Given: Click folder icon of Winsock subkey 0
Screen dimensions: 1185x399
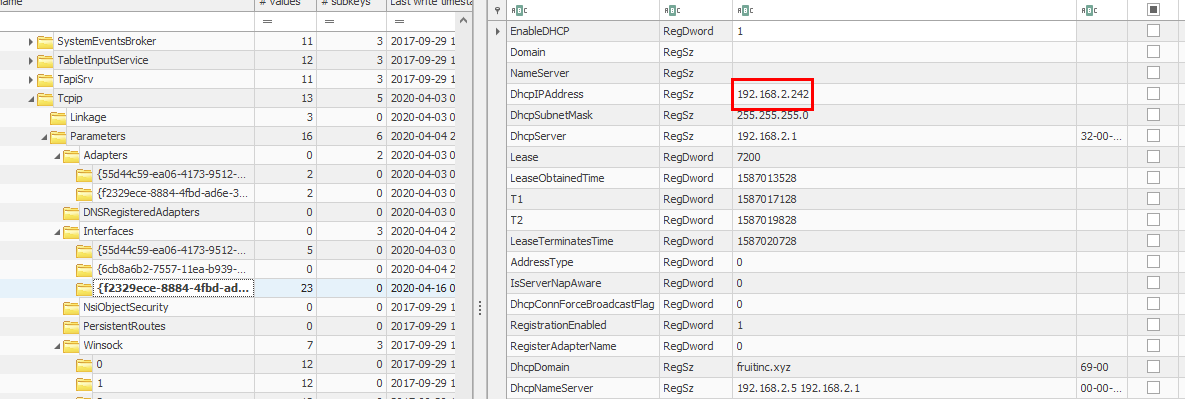Looking at the screenshot, I should (85, 365).
